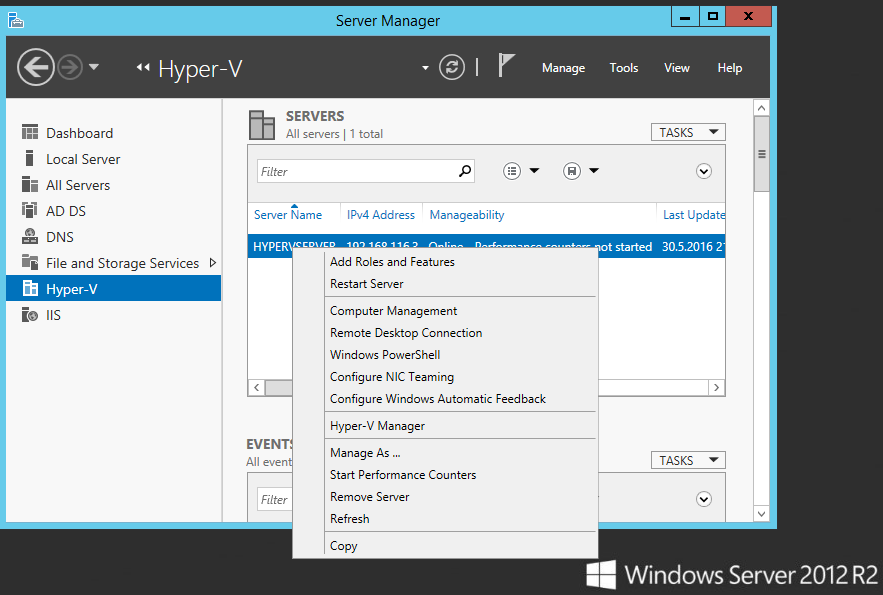
Task: Collapse Servers tile with chevron button
Action: pyautogui.click(x=703, y=171)
